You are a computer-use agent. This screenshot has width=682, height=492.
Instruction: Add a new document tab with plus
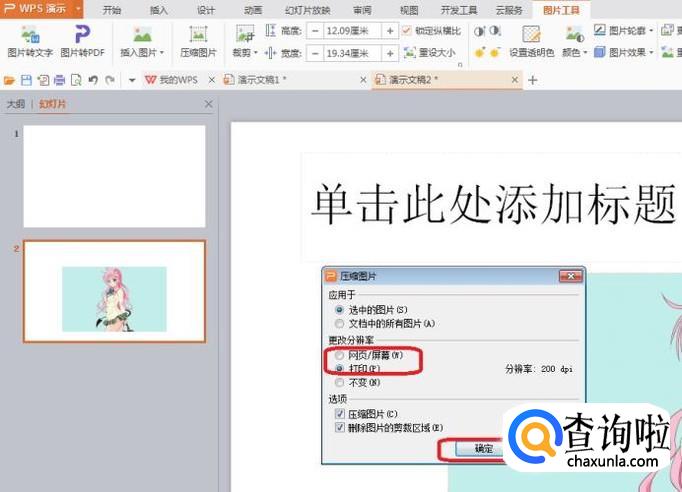532,80
